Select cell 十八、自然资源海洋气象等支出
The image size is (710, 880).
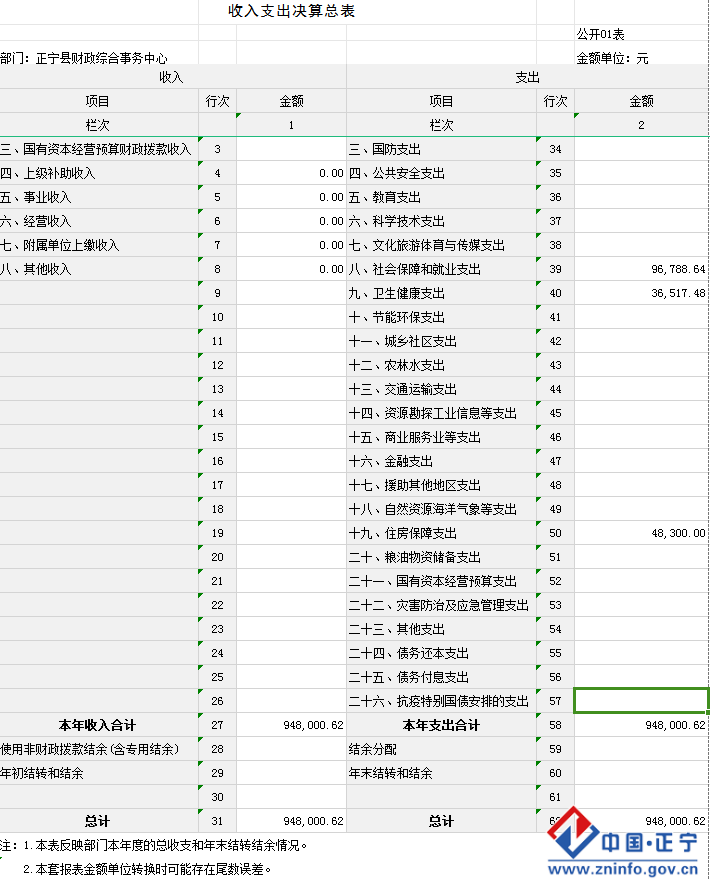(442, 509)
